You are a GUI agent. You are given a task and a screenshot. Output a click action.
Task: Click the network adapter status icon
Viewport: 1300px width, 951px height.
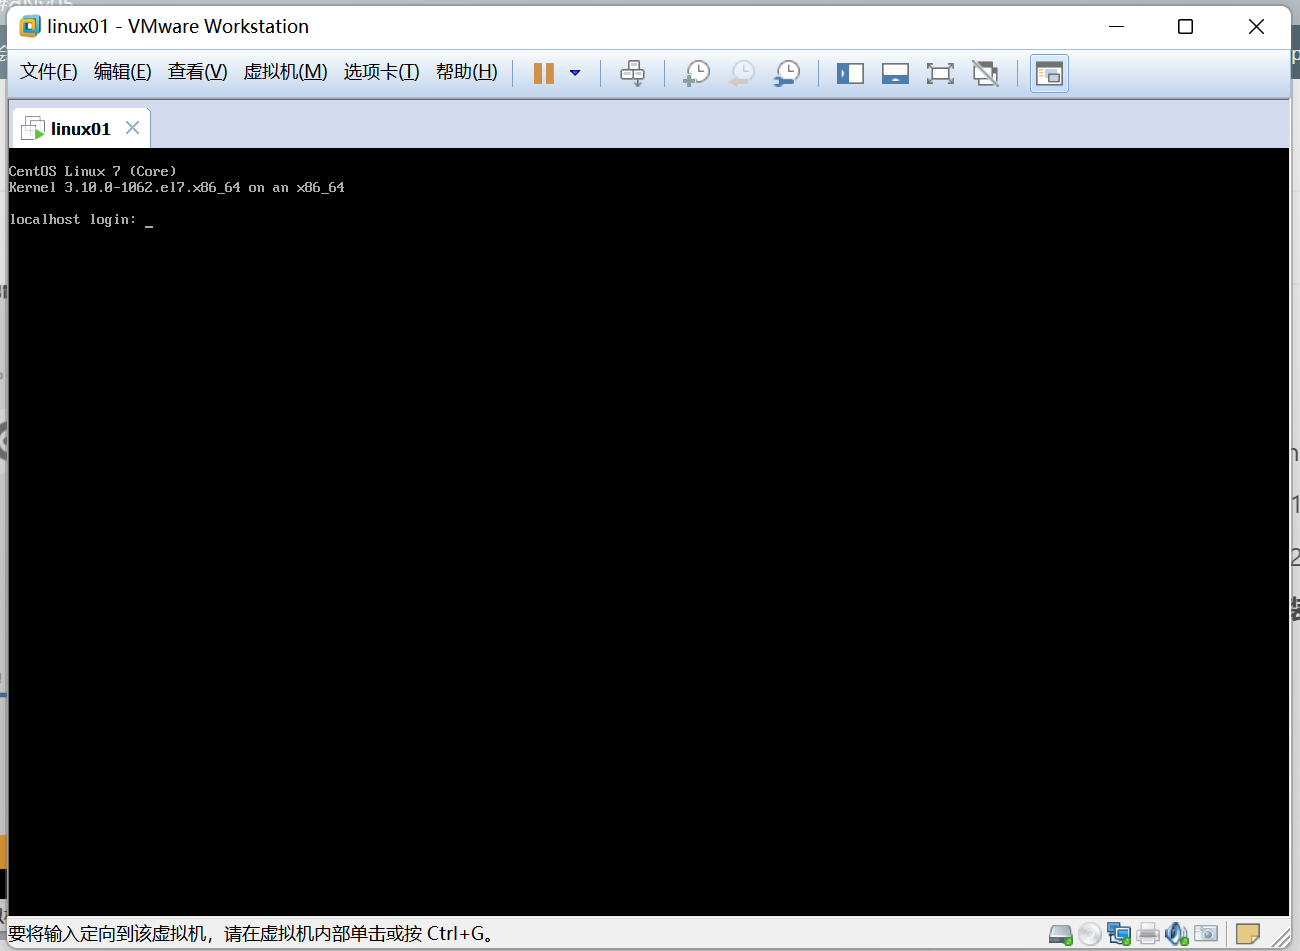pos(1119,934)
